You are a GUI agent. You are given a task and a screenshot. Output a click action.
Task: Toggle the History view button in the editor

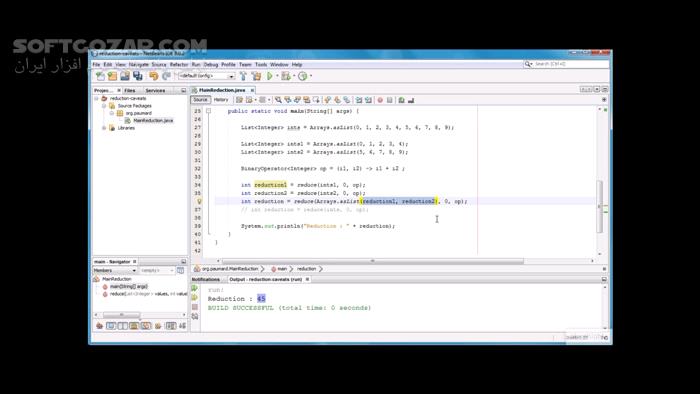tap(221, 100)
